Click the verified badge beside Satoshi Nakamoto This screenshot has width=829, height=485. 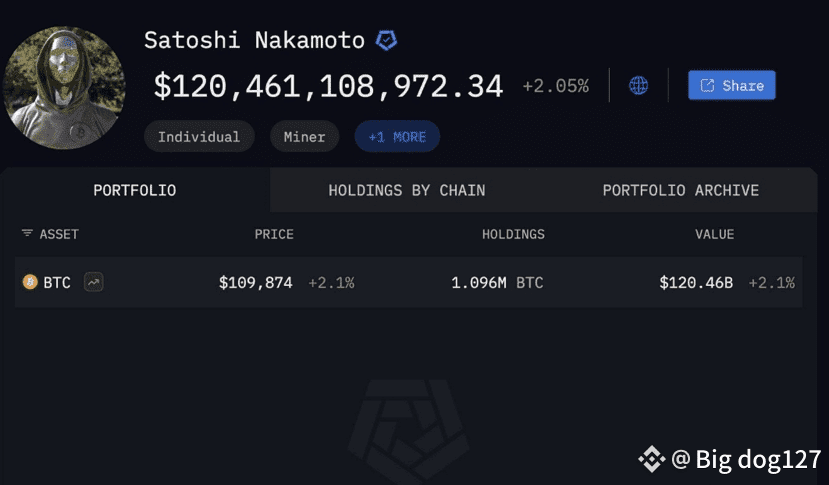(x=386, y=41)
